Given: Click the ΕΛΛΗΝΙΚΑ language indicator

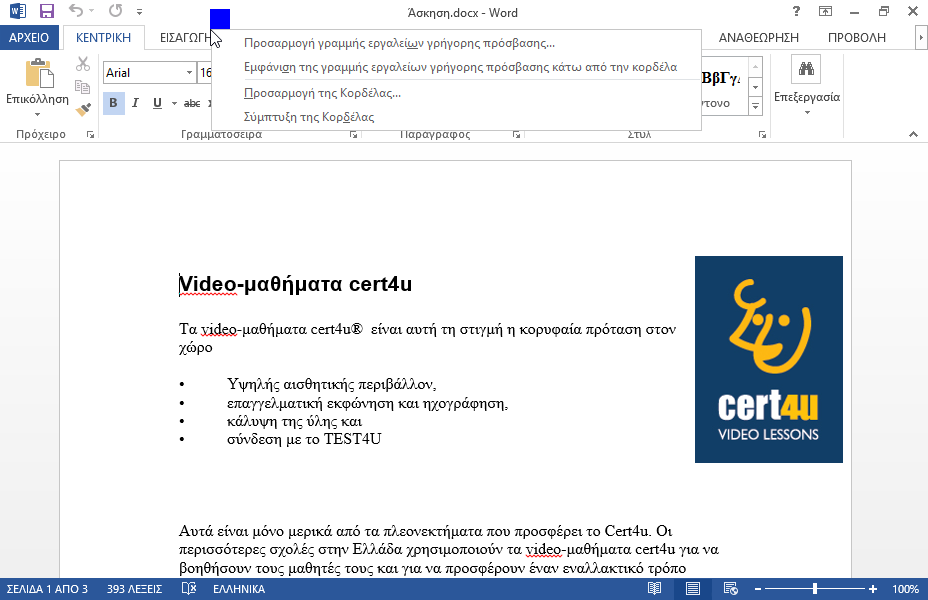Looking at the screenshot, I should [x=239, y=589].
